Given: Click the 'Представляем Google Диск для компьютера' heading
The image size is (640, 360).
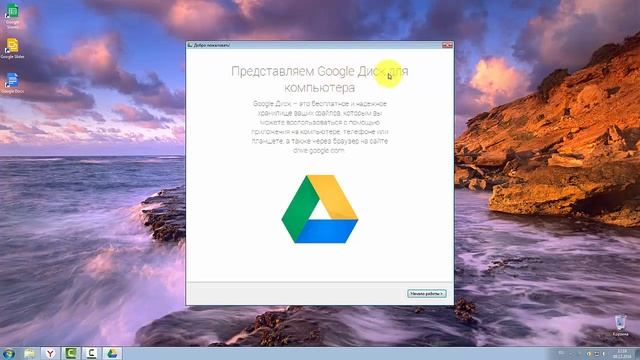Looking at the screenshot, I should pyautogui.click(x=320, y=79).
